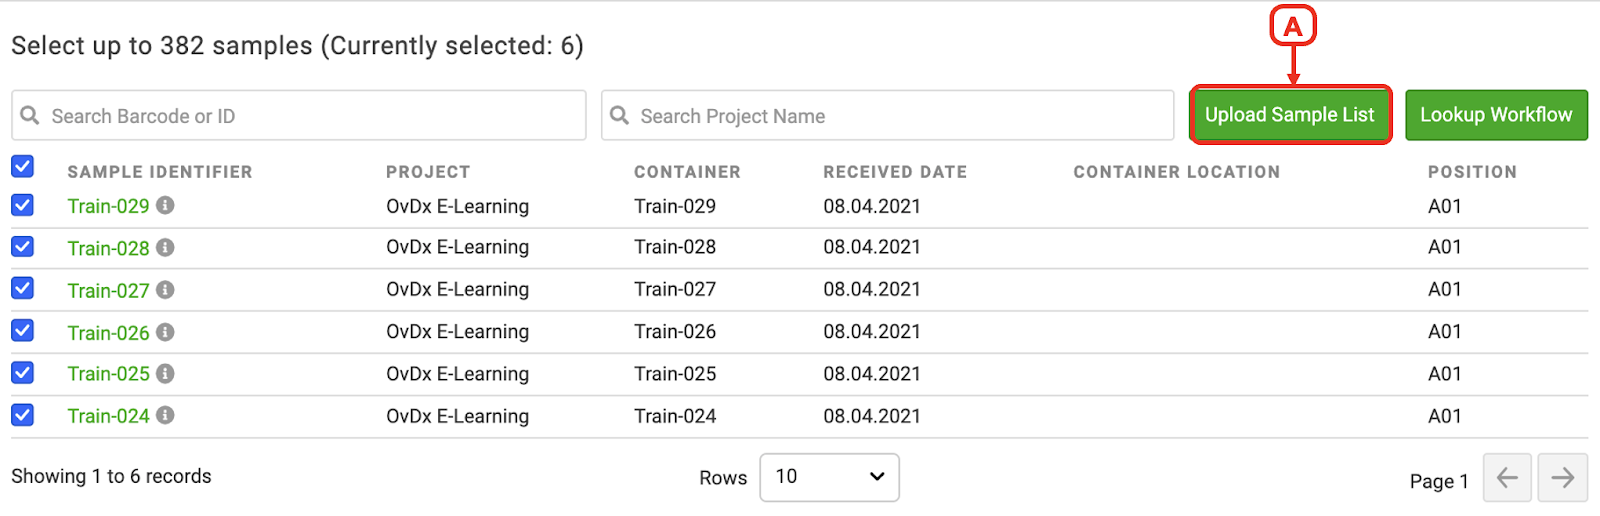Screen dimensions: 1600x516
Task: Focus the Search Project Name field
Action: (x=888, y=116)
